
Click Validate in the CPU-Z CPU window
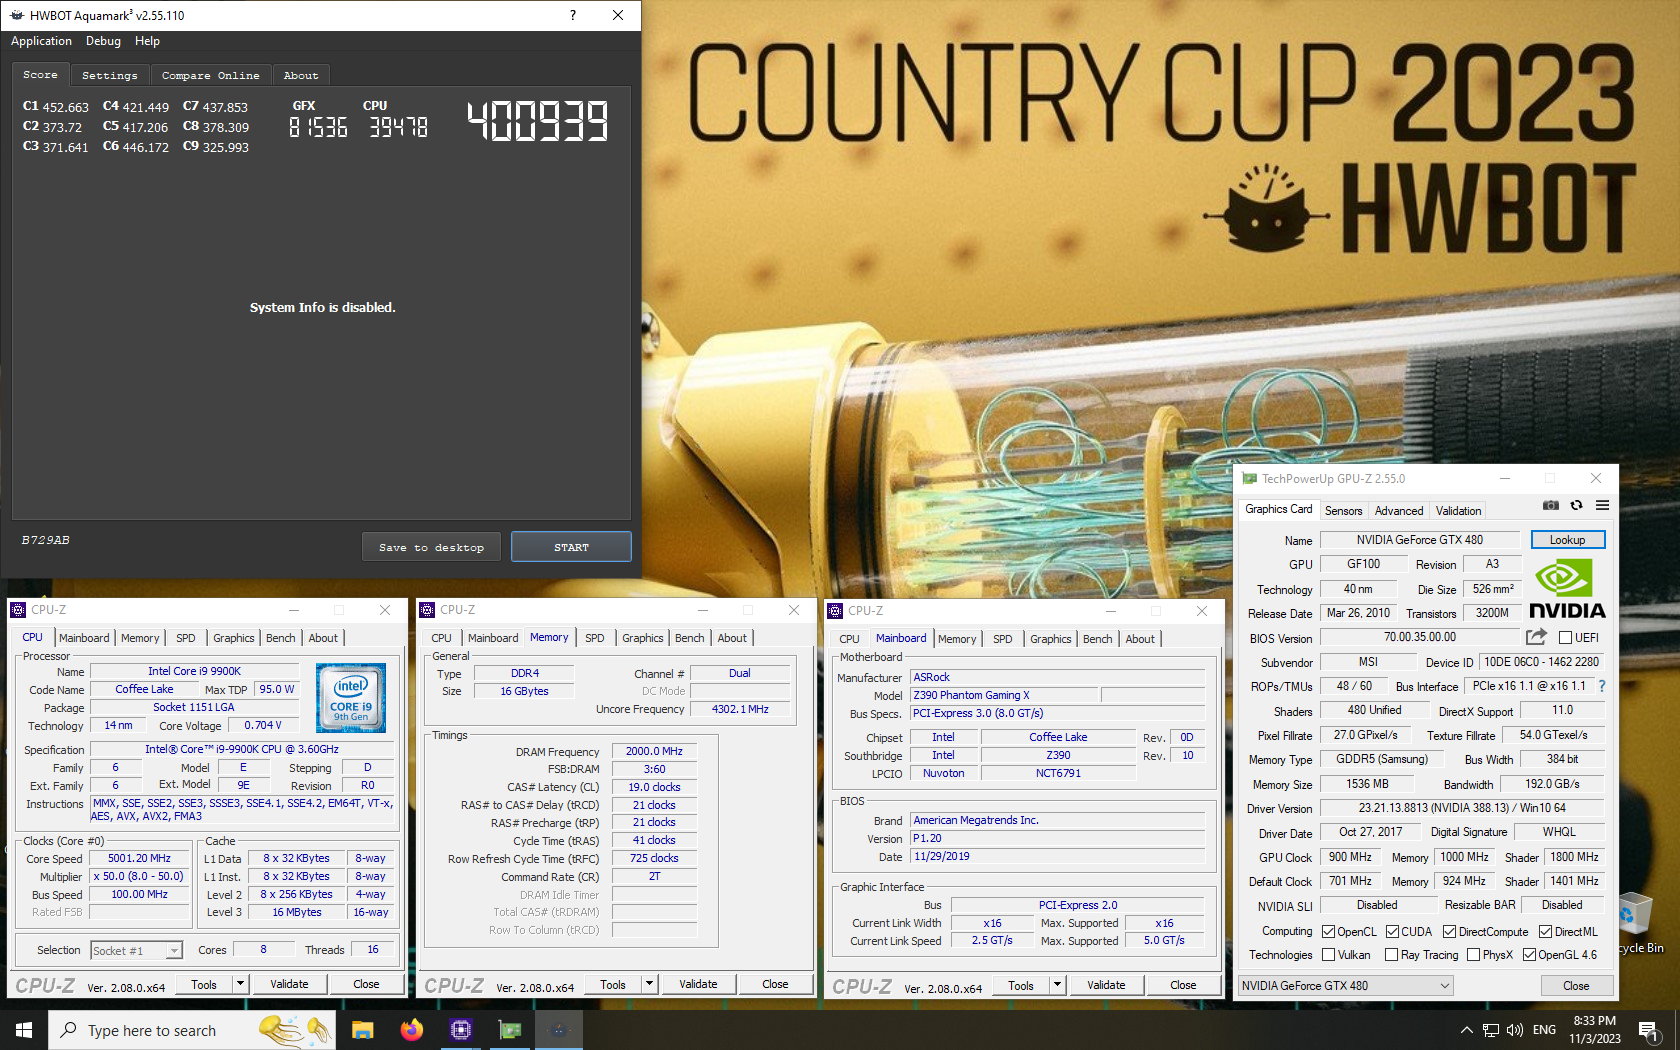tap(289, 984)
